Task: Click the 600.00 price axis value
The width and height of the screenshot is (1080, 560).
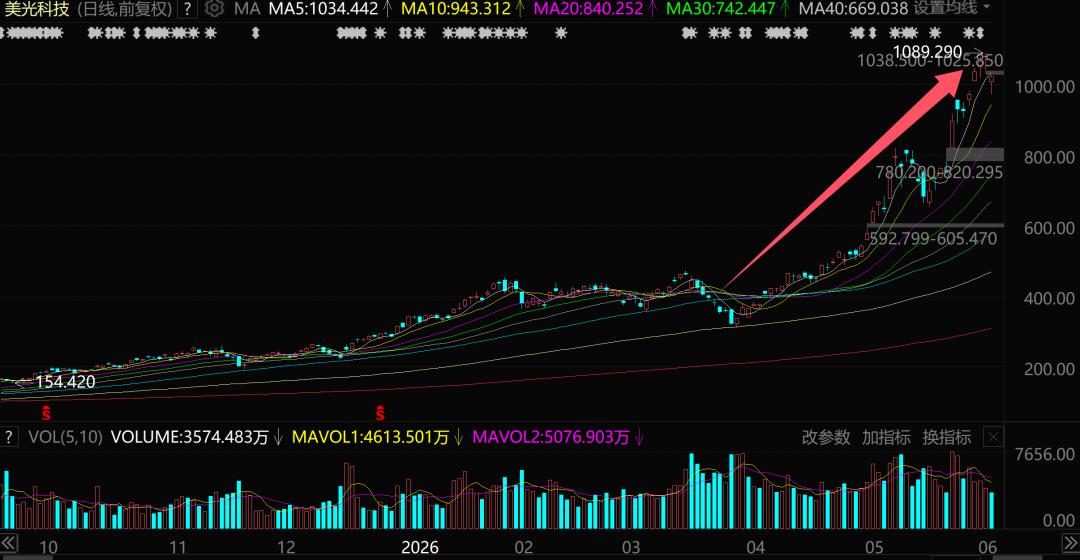Action: pos(1049,228)
